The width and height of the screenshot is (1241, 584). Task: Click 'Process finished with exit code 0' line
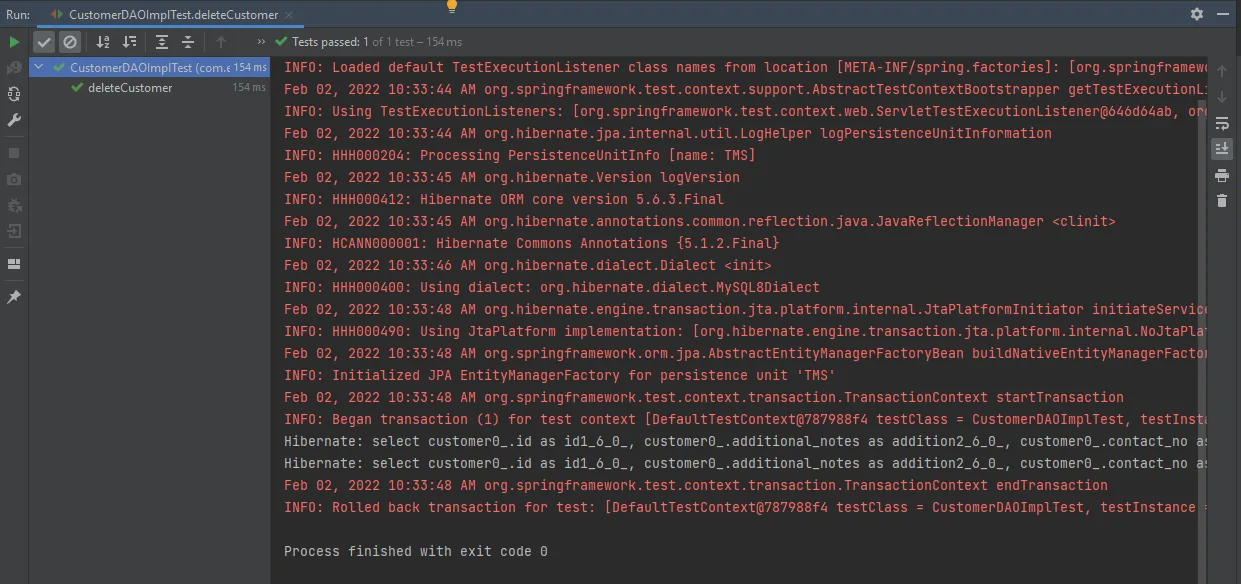[x=416, y=551]
